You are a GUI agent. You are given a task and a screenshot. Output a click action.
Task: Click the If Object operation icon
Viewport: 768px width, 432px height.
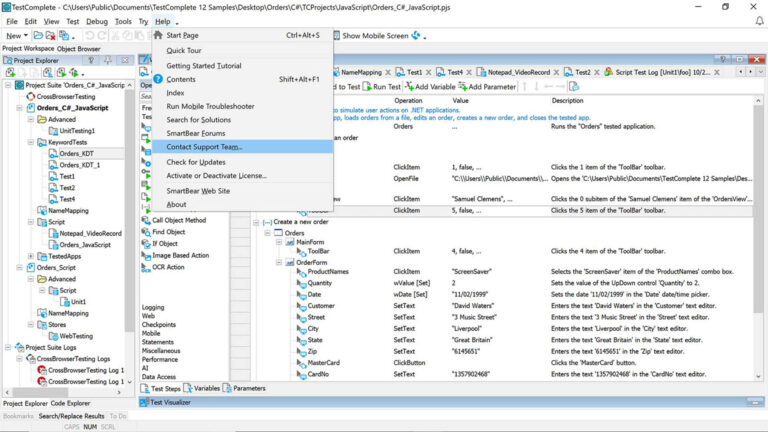[x=145, y=243]
